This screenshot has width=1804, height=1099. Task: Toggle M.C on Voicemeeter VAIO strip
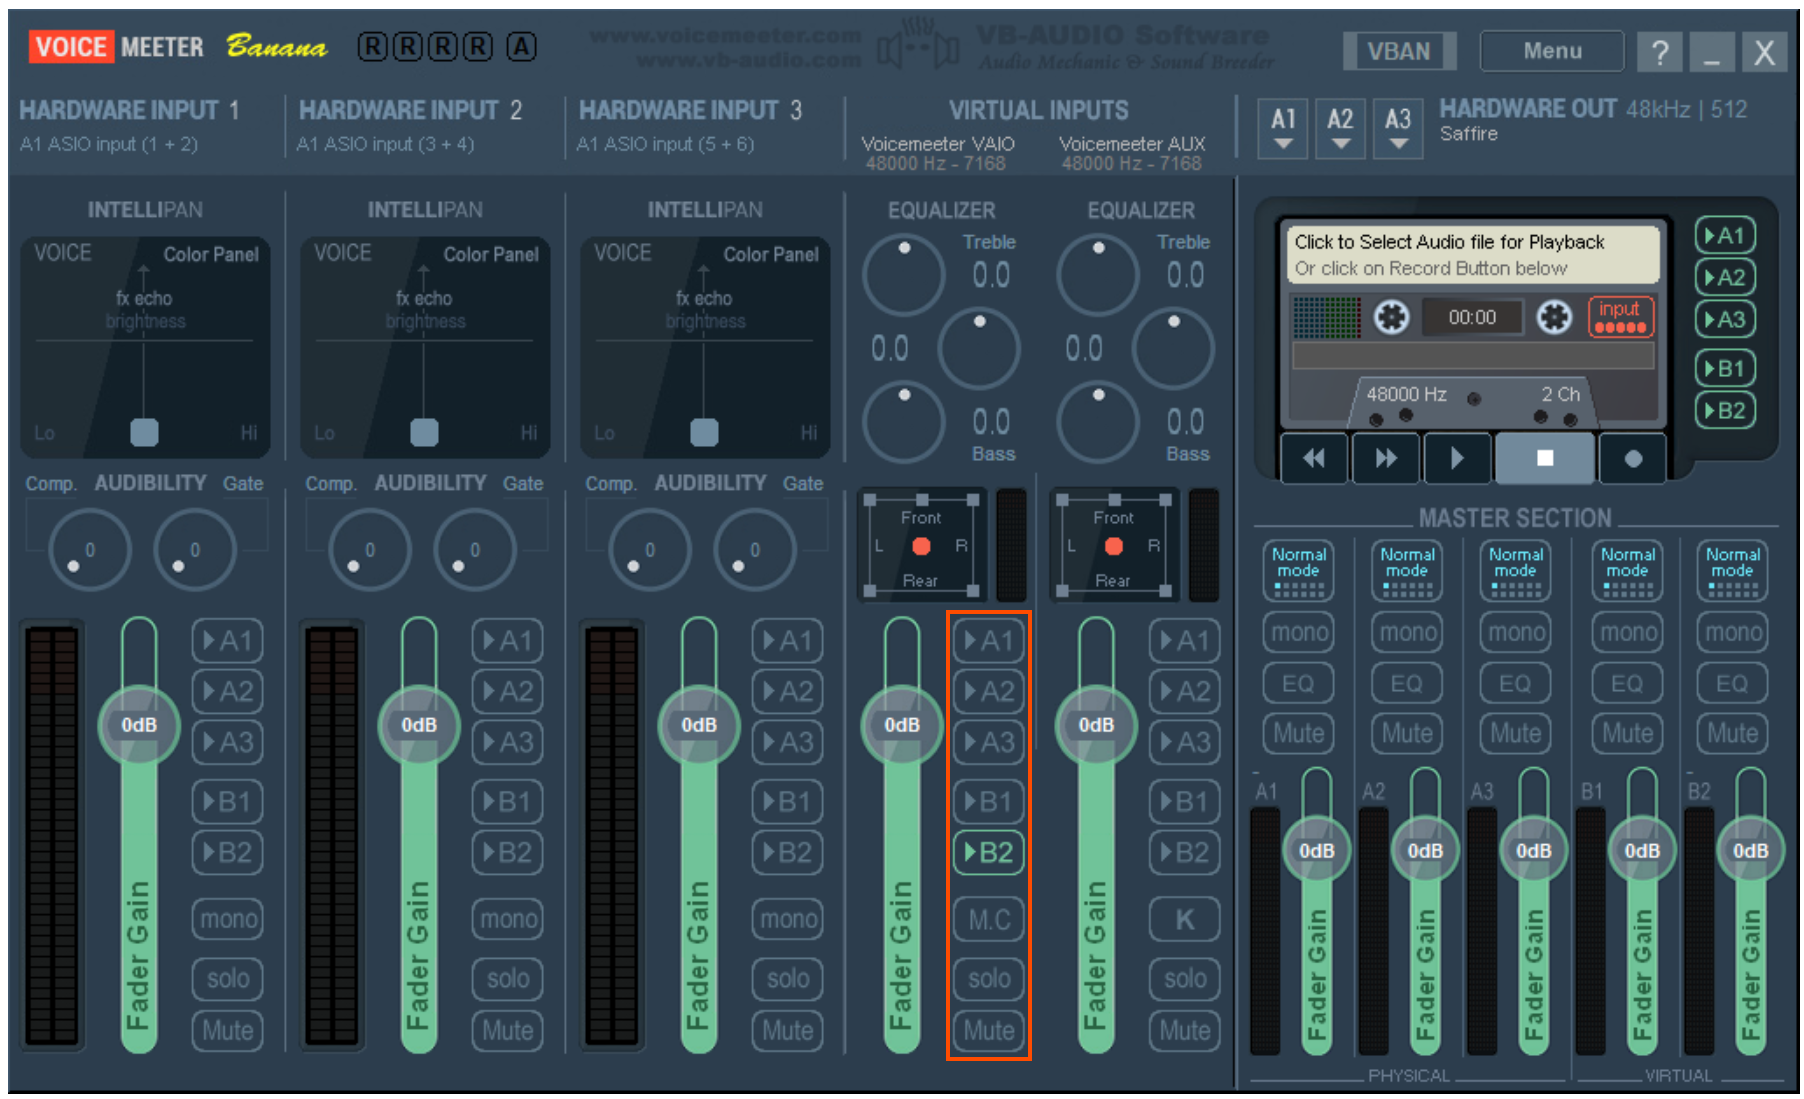989,920
